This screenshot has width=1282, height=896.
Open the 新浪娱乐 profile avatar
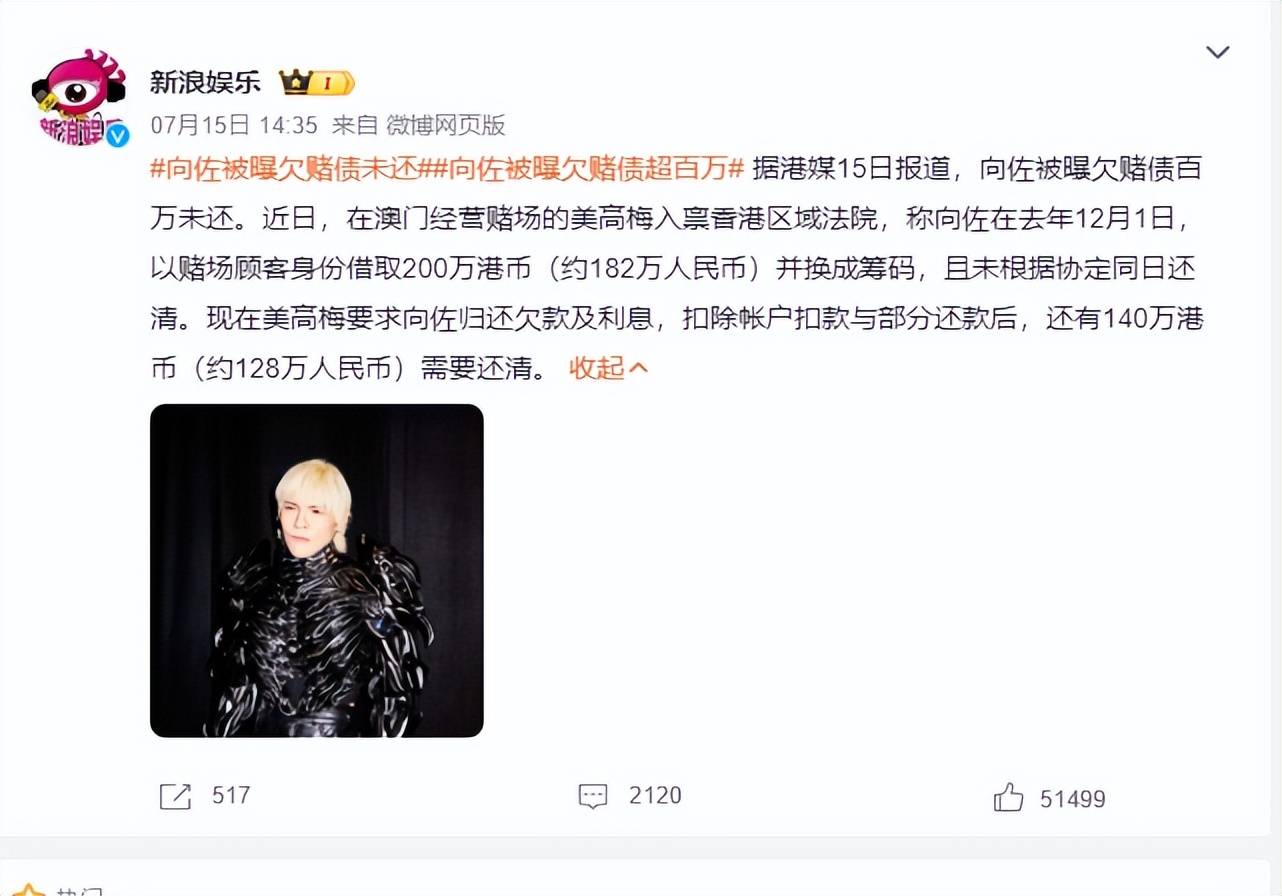point(80,97)
